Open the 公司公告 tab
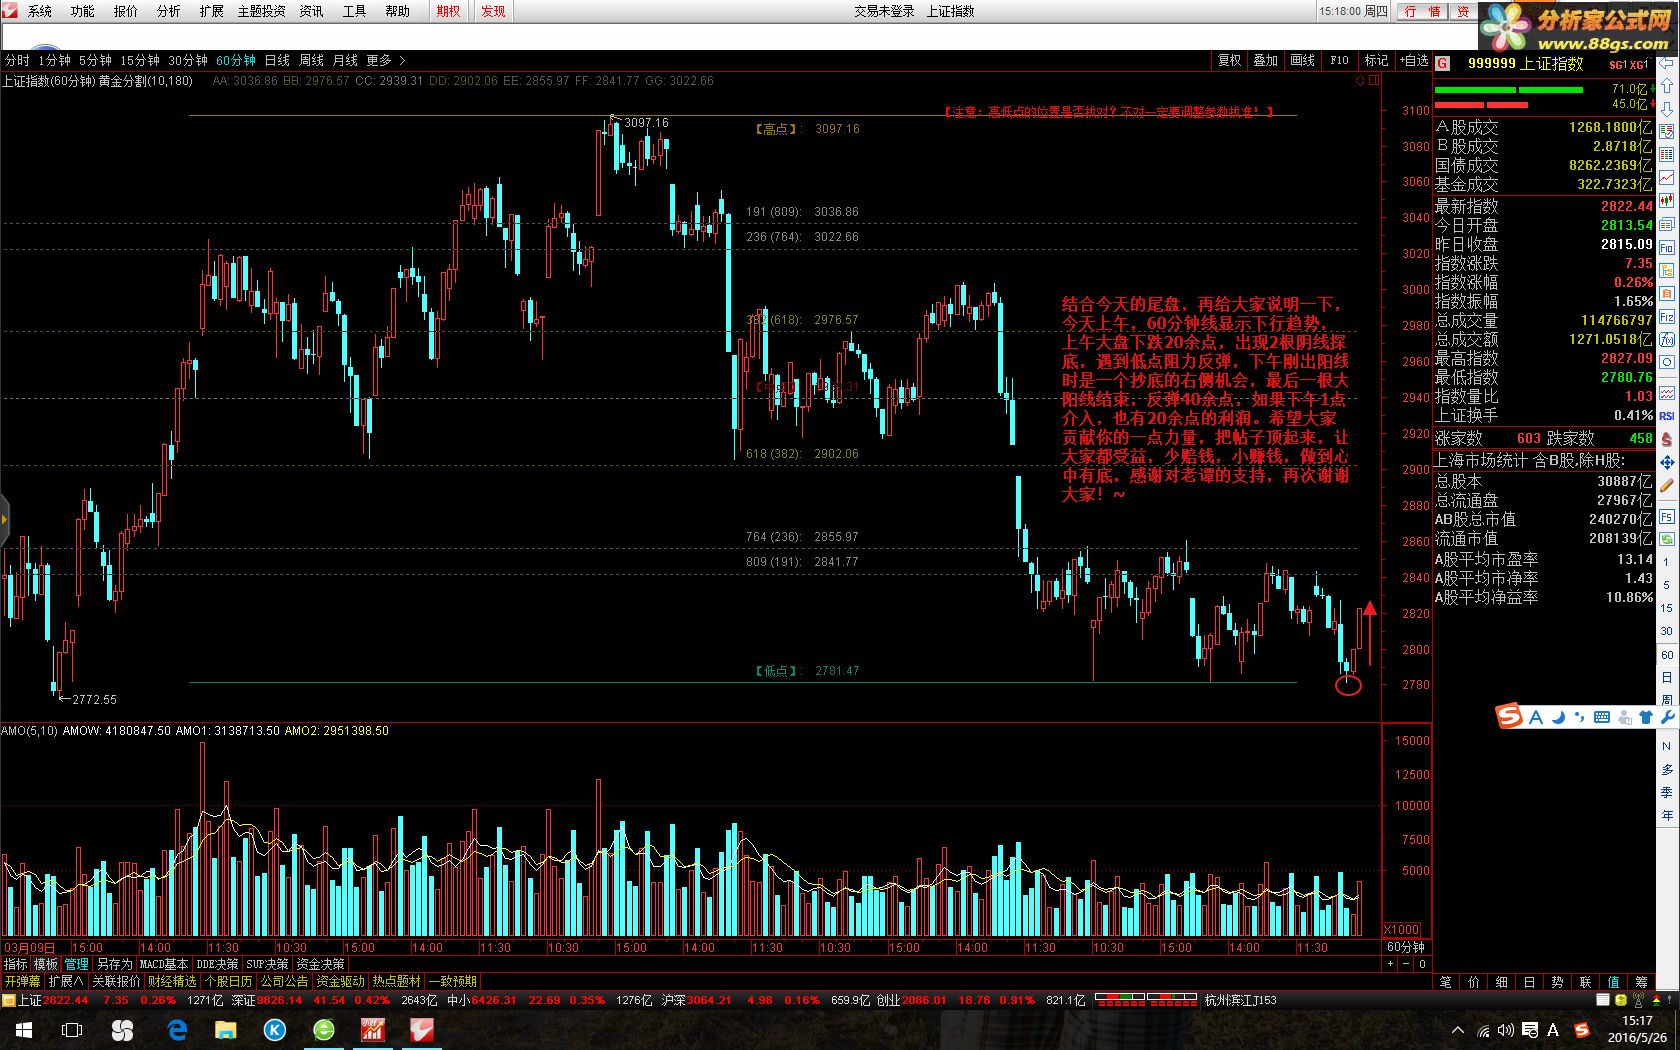This screenshot has width=1680, height=1050. [285, 982]
